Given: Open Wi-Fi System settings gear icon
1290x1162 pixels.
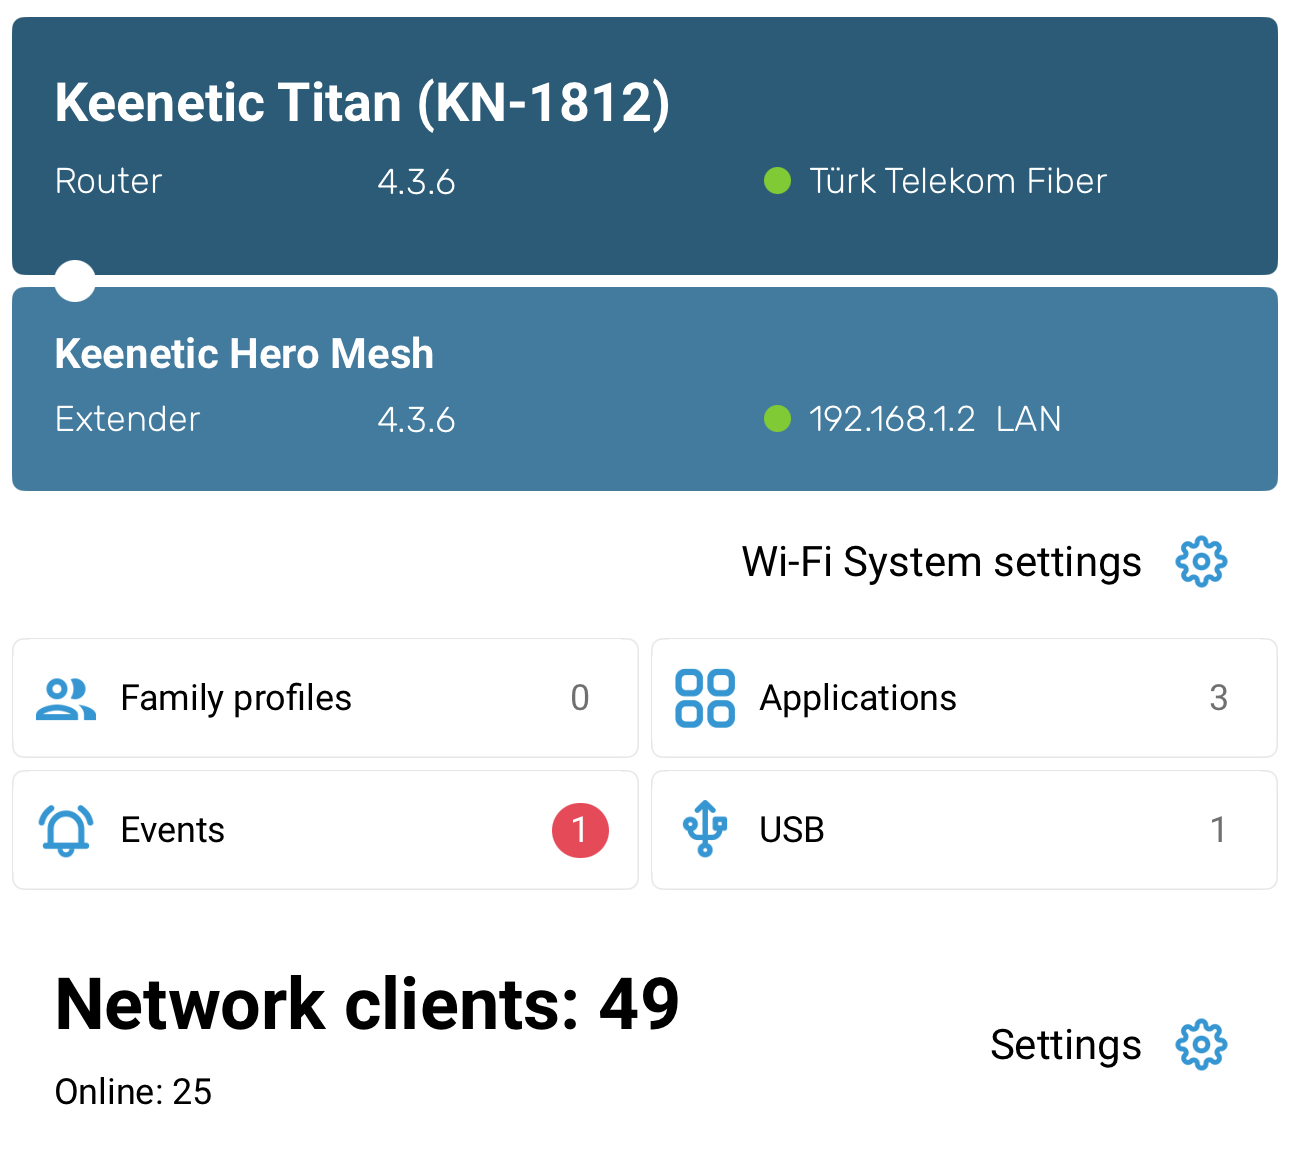Looking at the screenshot, I should (1201, 562).
